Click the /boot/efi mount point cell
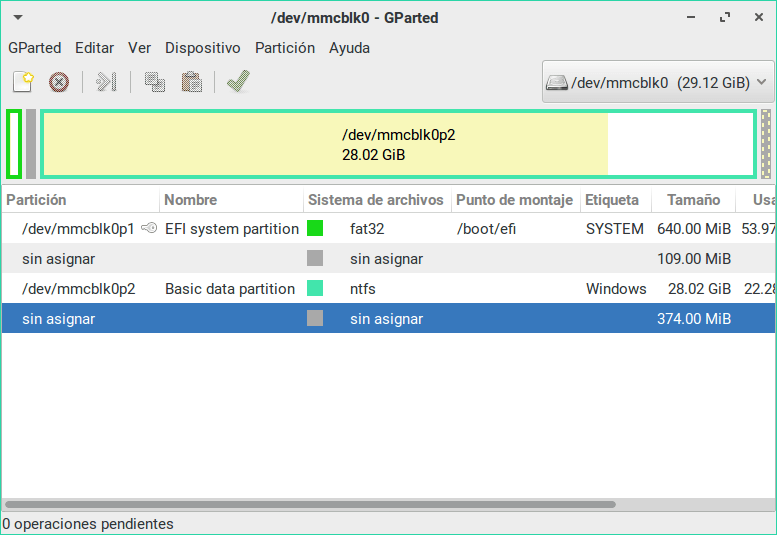Screen dimensions: 777x535 [x=486, y=228]
